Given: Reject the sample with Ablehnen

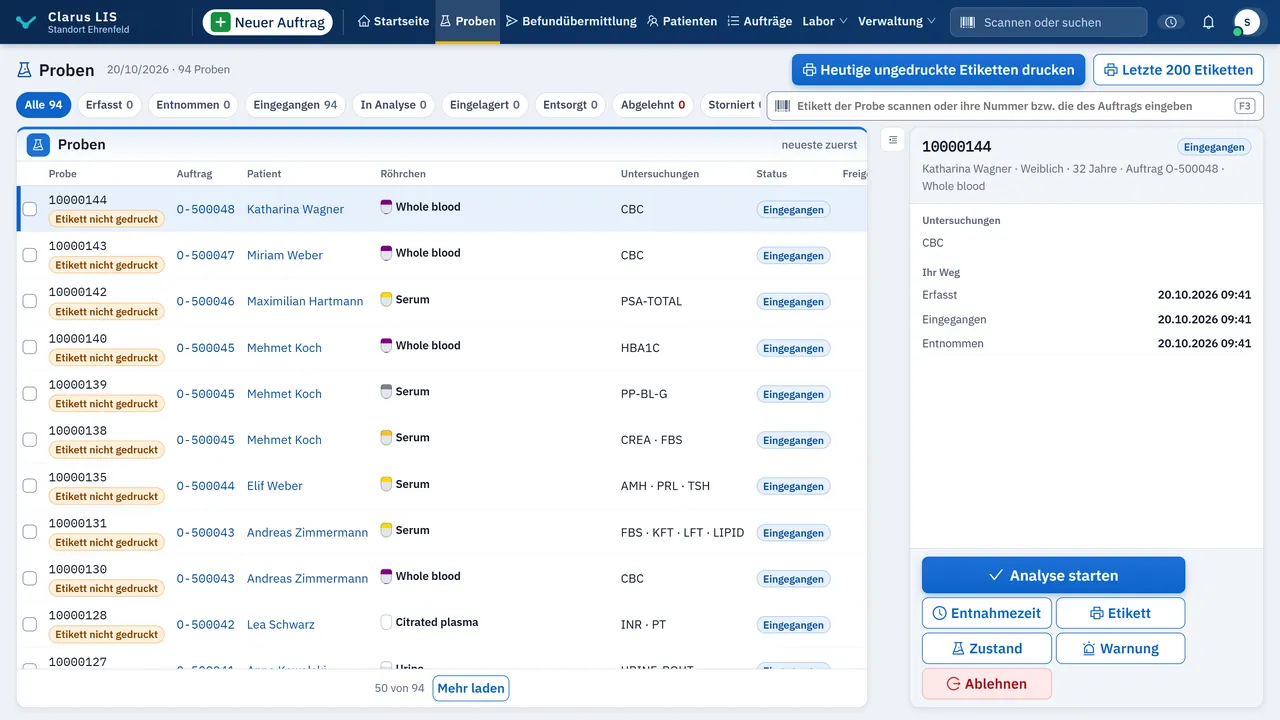Looking at the screenshot, I should tap(986, 683).
